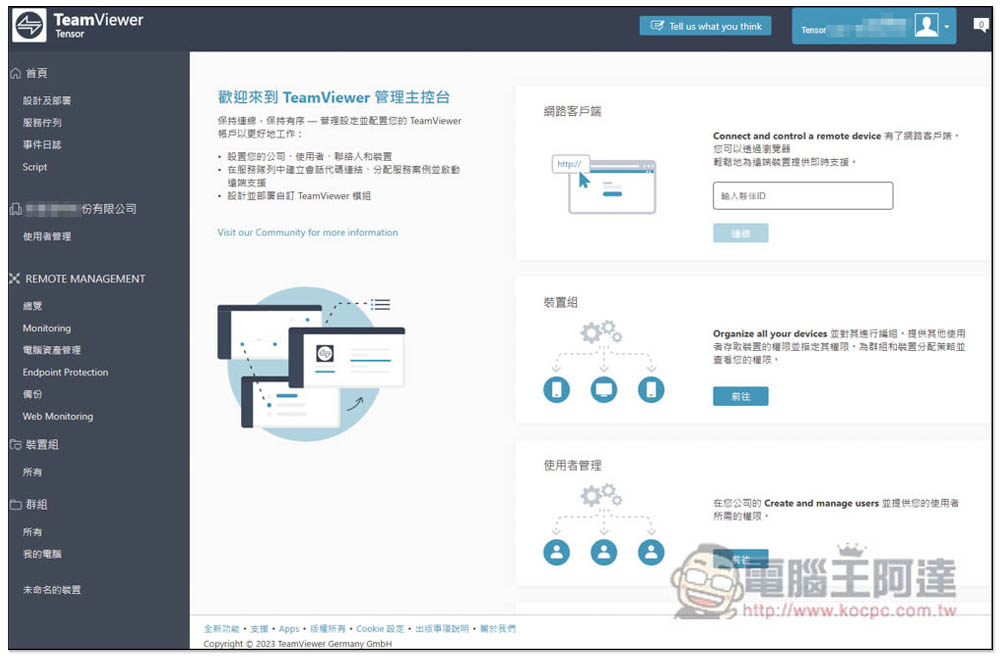Click the welcome heading 歡迎來到 TeamViewer 管理主控台
This screenshot has height=657, width=1000.
334,97
